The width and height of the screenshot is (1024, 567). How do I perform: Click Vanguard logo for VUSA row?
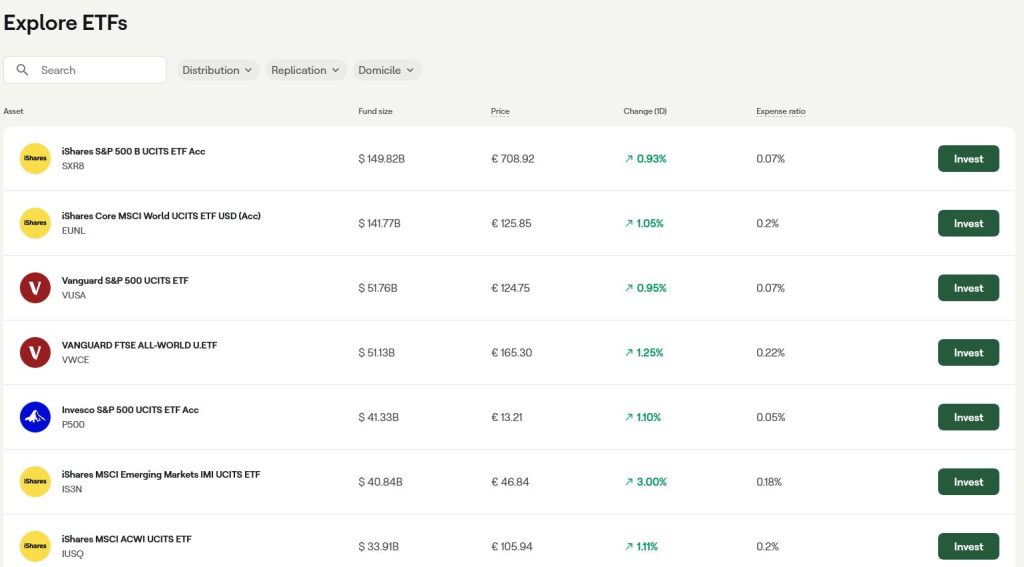pos(35,288)
